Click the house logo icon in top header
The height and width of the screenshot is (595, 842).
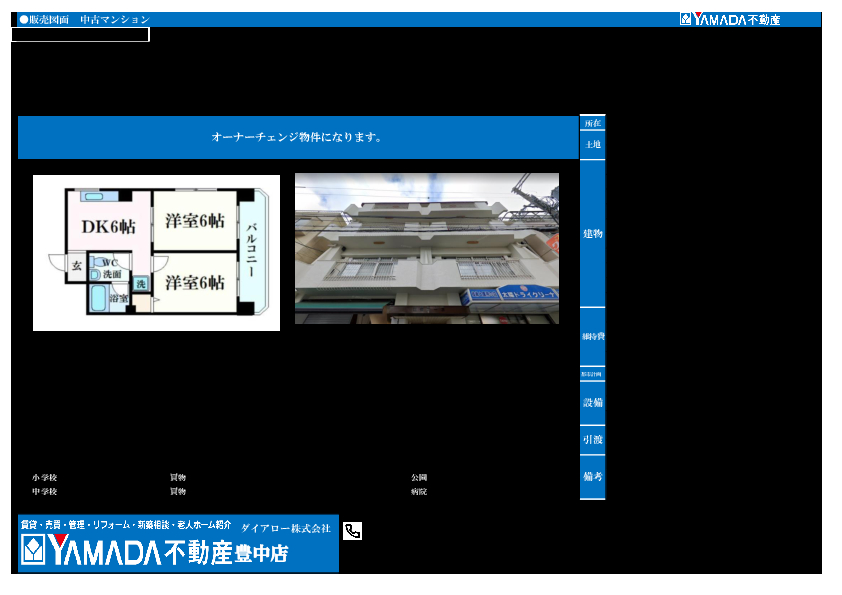point(686,19)
